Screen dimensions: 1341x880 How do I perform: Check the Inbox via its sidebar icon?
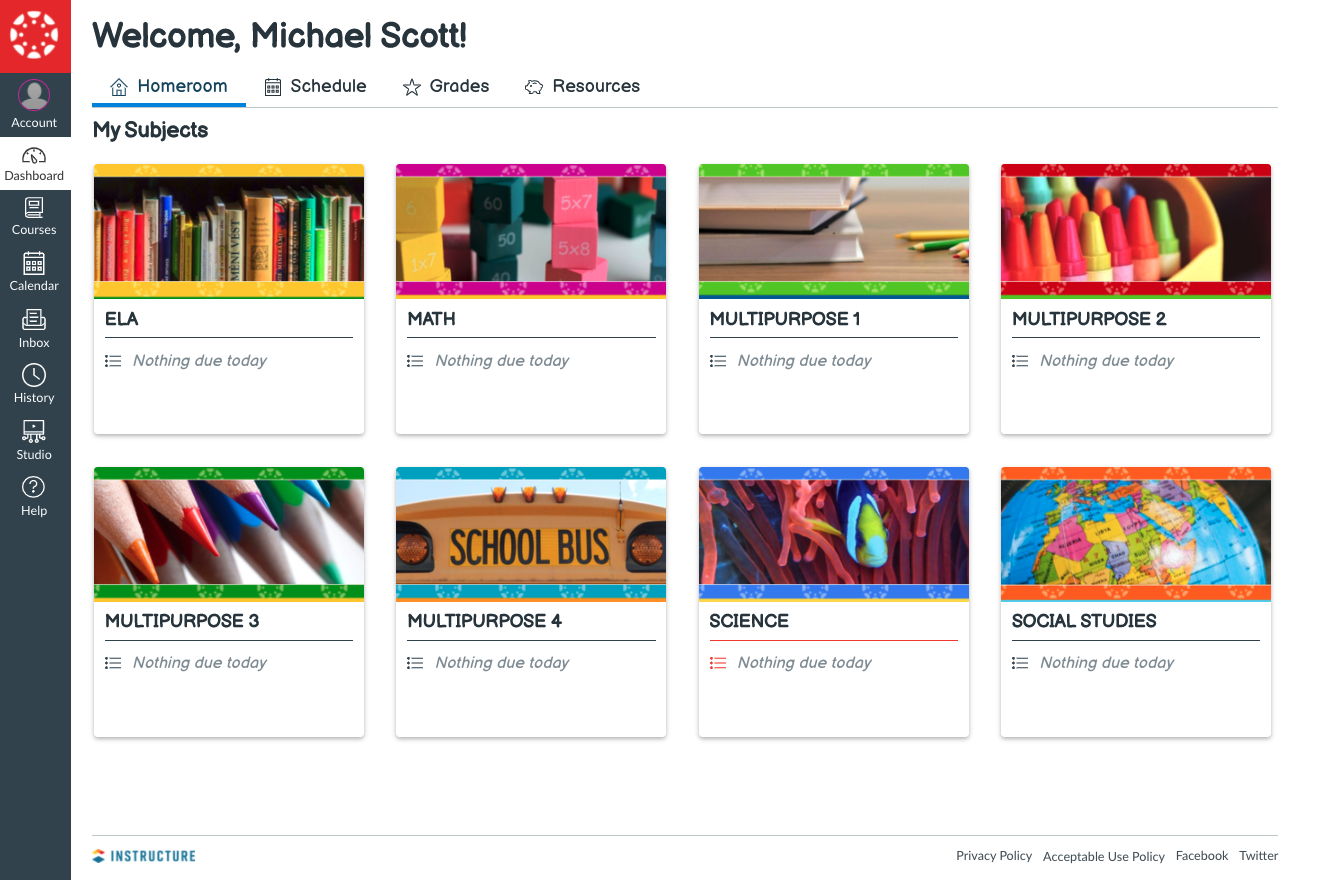click(34, 327)
